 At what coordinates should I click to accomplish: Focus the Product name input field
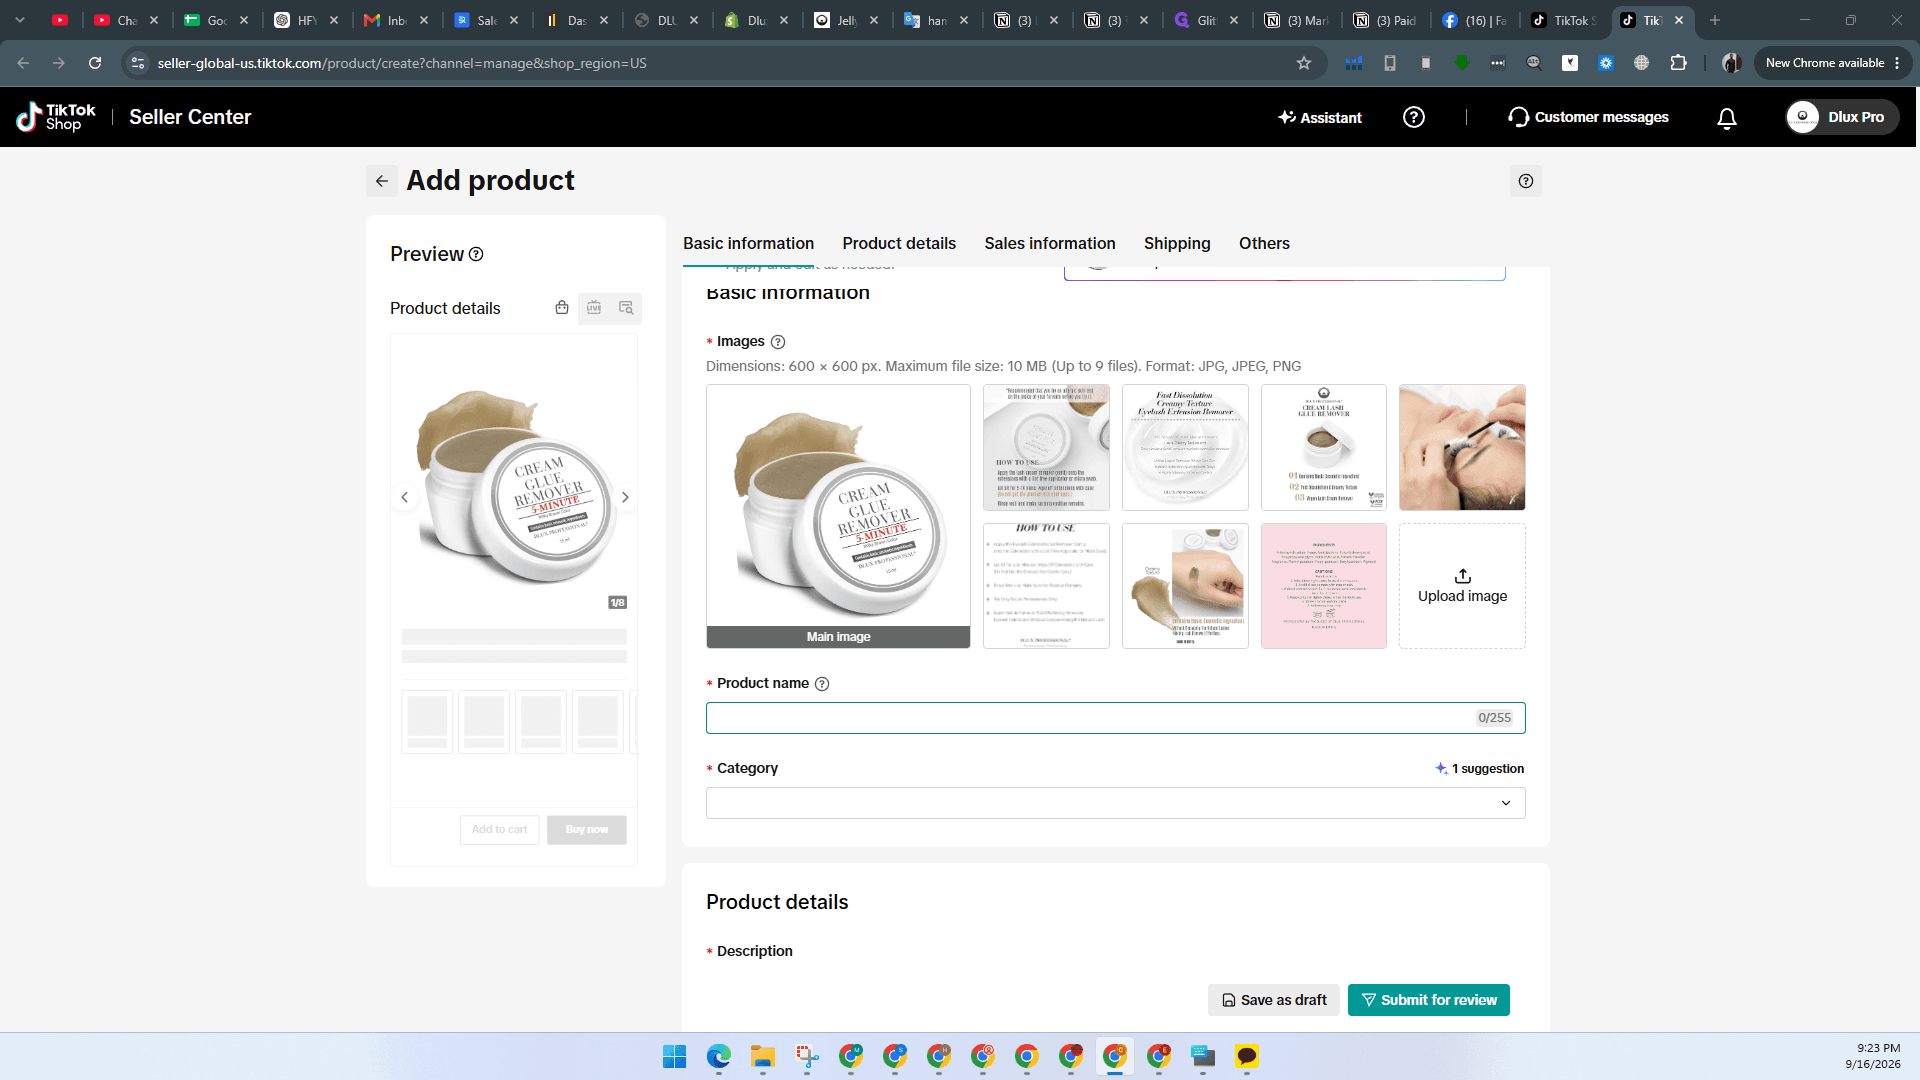coord(1115,718)
